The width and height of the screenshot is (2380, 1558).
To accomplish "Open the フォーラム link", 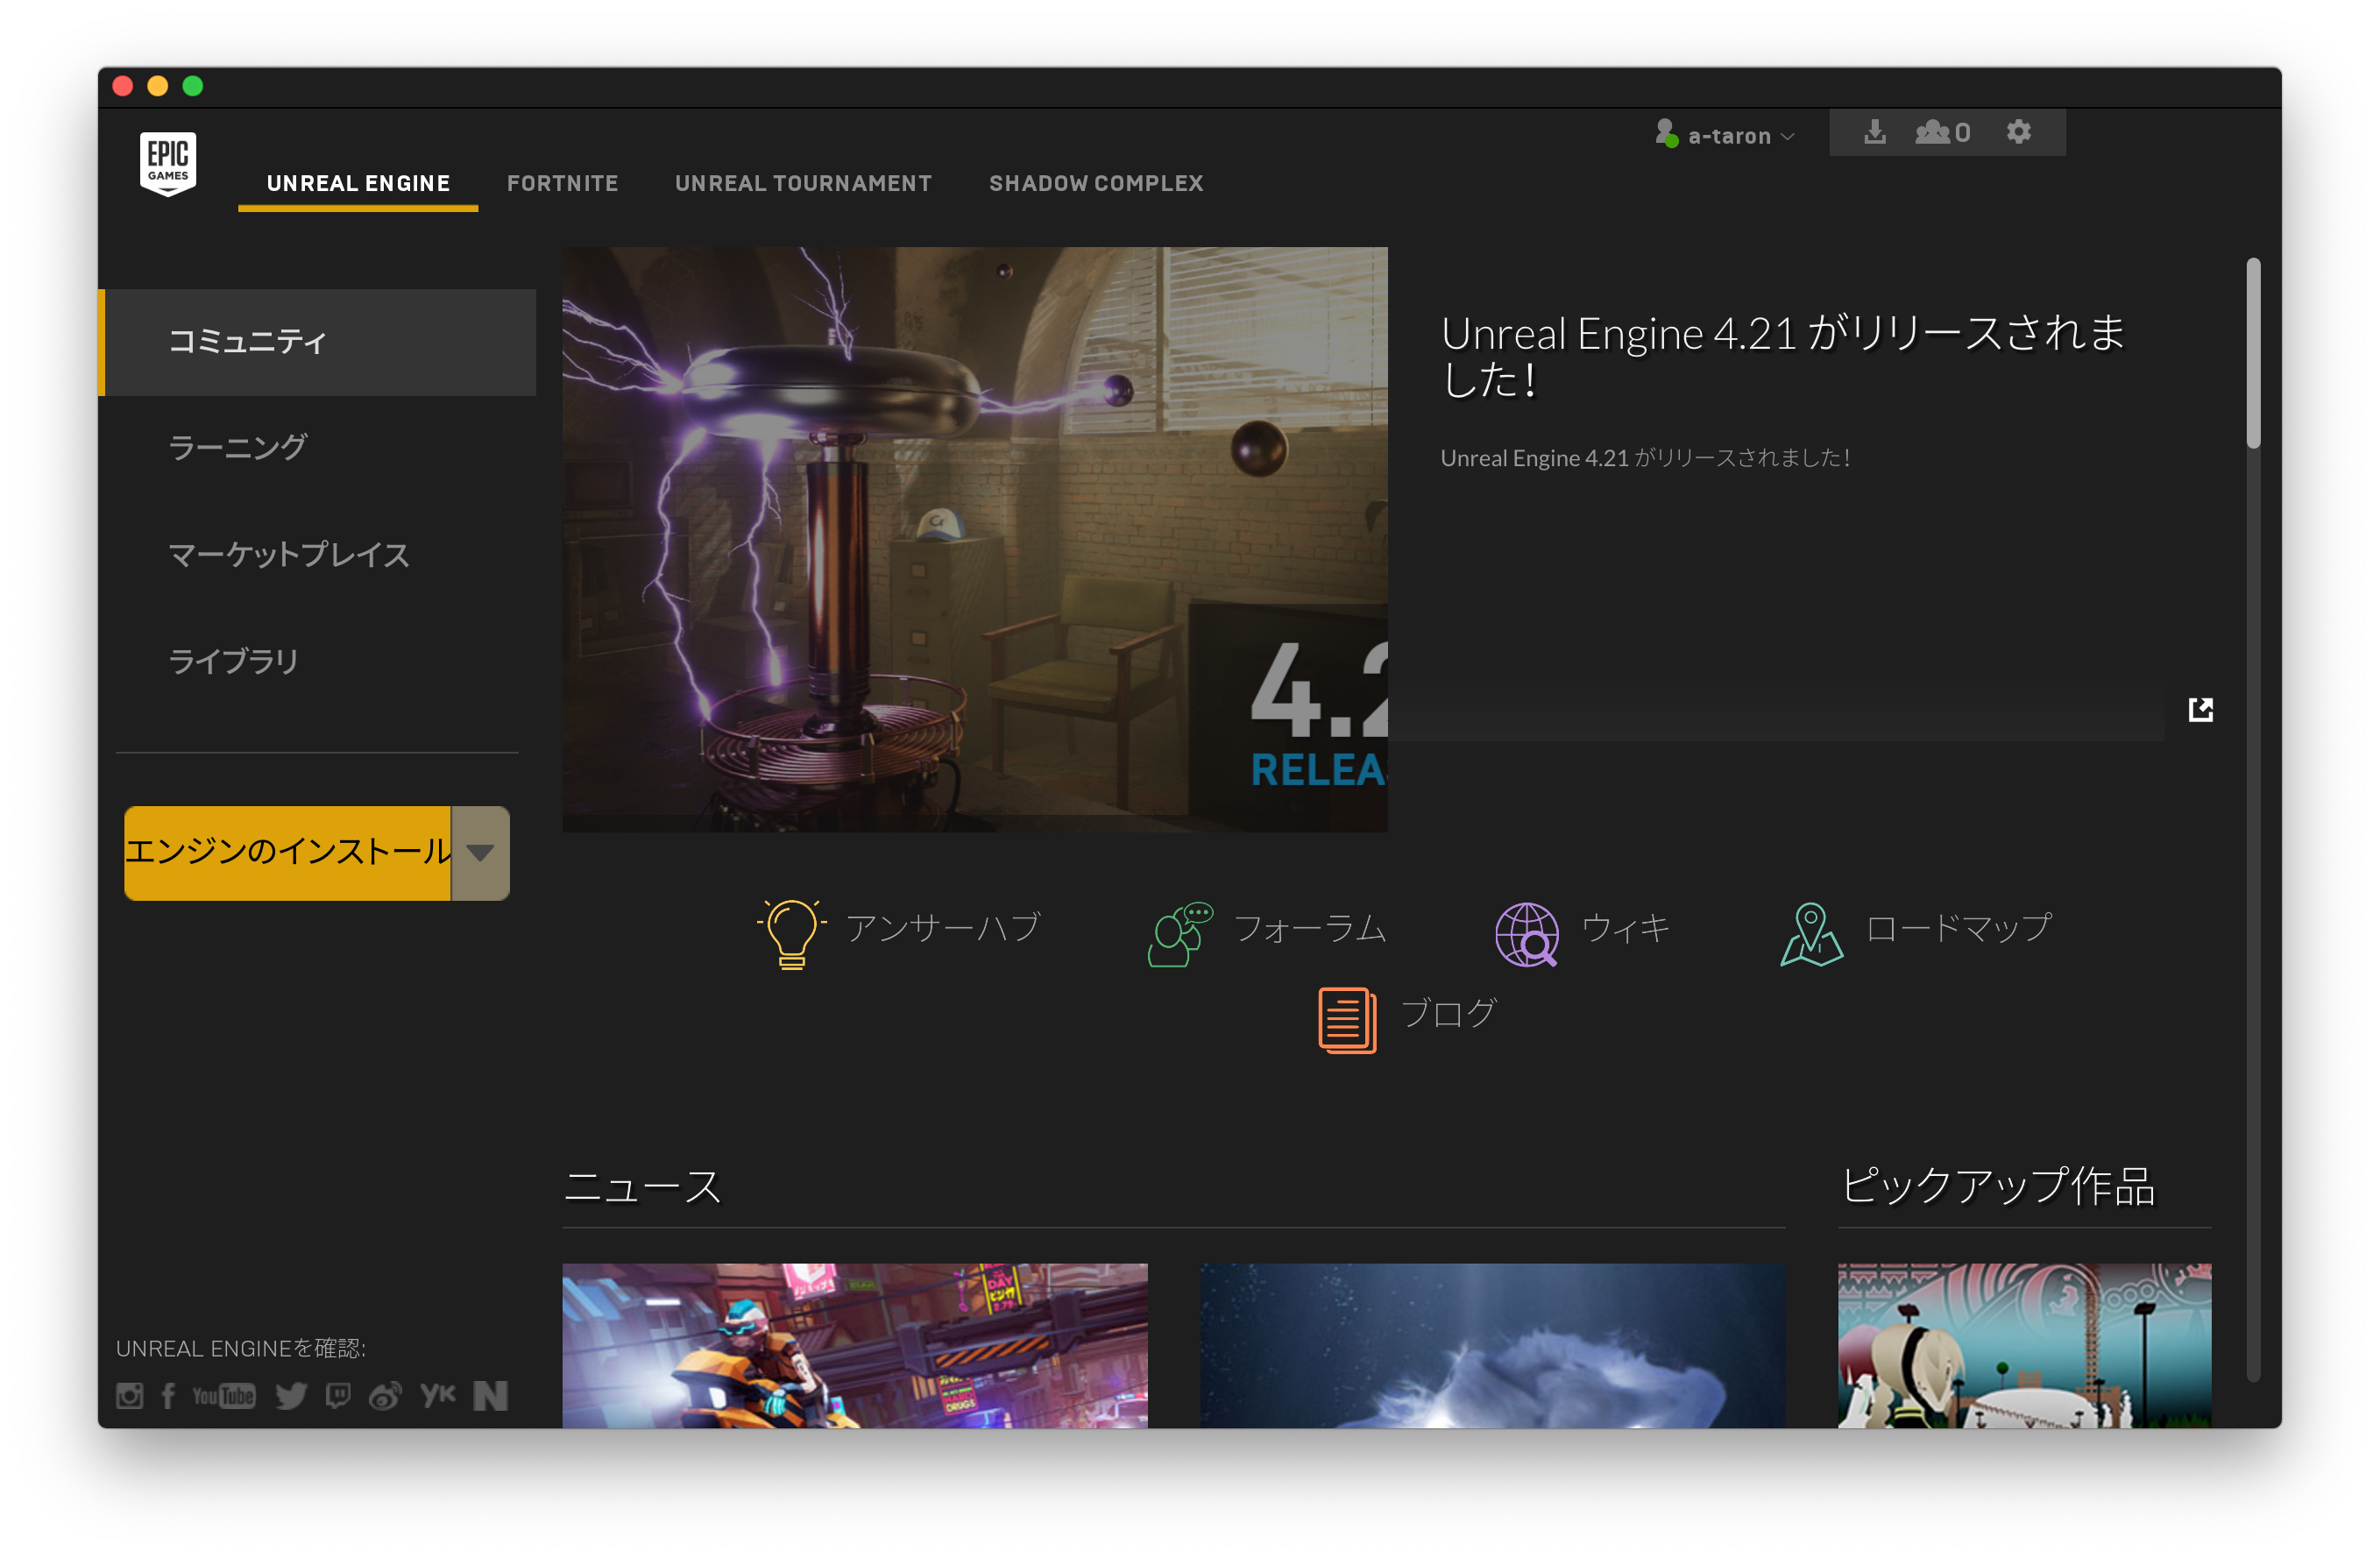I will coord(1310,927).
